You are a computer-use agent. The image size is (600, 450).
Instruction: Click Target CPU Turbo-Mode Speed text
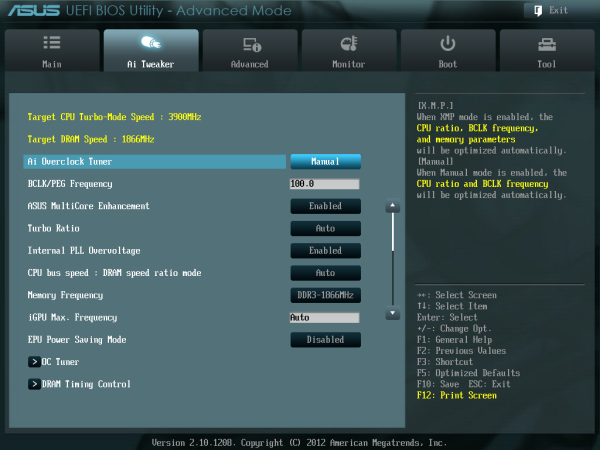tap(114, 117)
